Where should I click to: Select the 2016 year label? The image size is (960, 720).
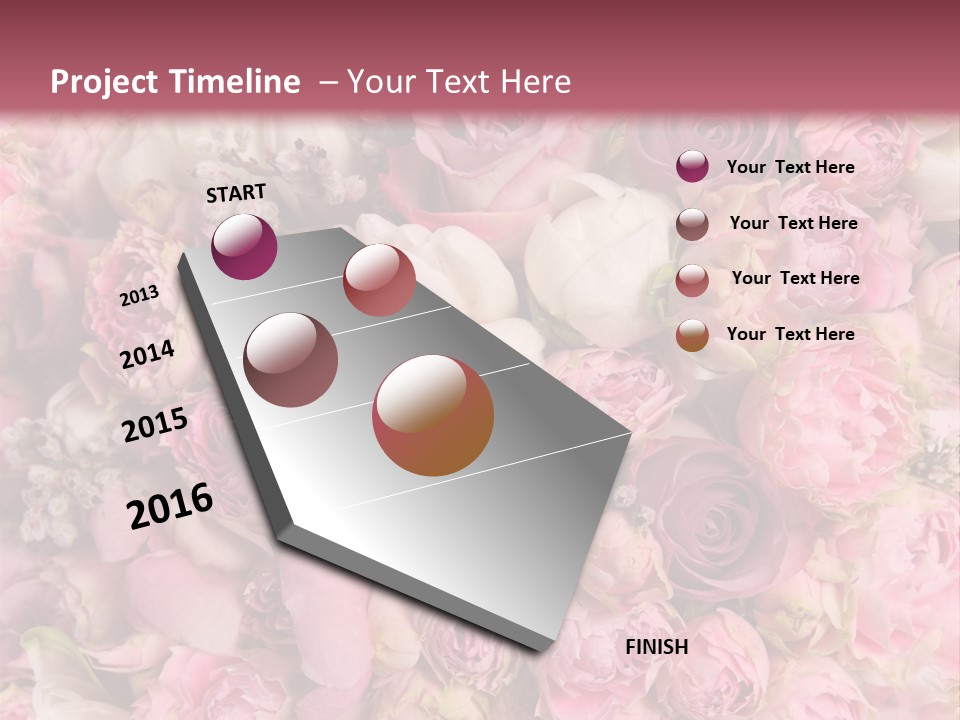[x=170, y=506]
